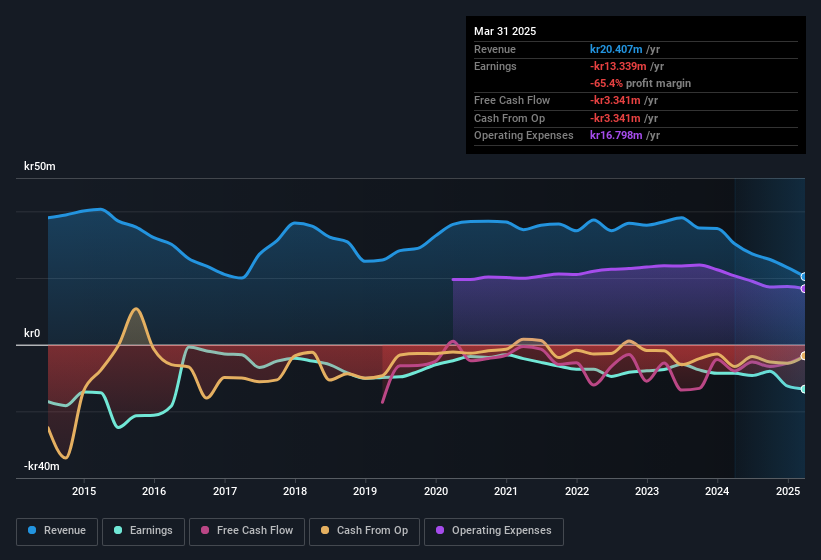Viewport: 821px width, 560px height.
Task: Click the Cash From Op peak in late 2015
Action: click(x=136, y=309)
